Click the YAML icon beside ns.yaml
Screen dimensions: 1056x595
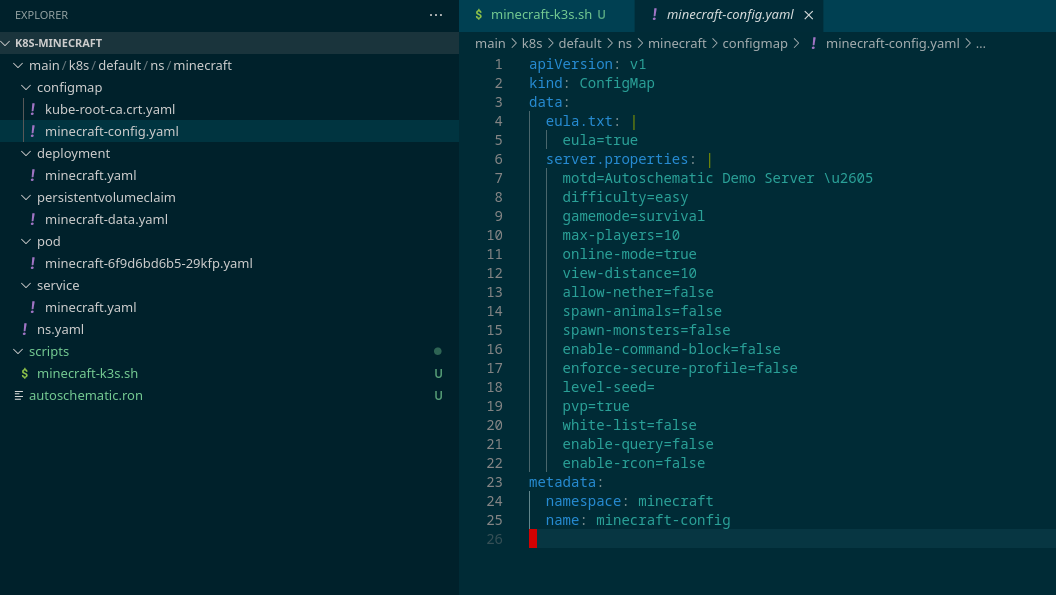pyautogui.click(x=25, y=329)
